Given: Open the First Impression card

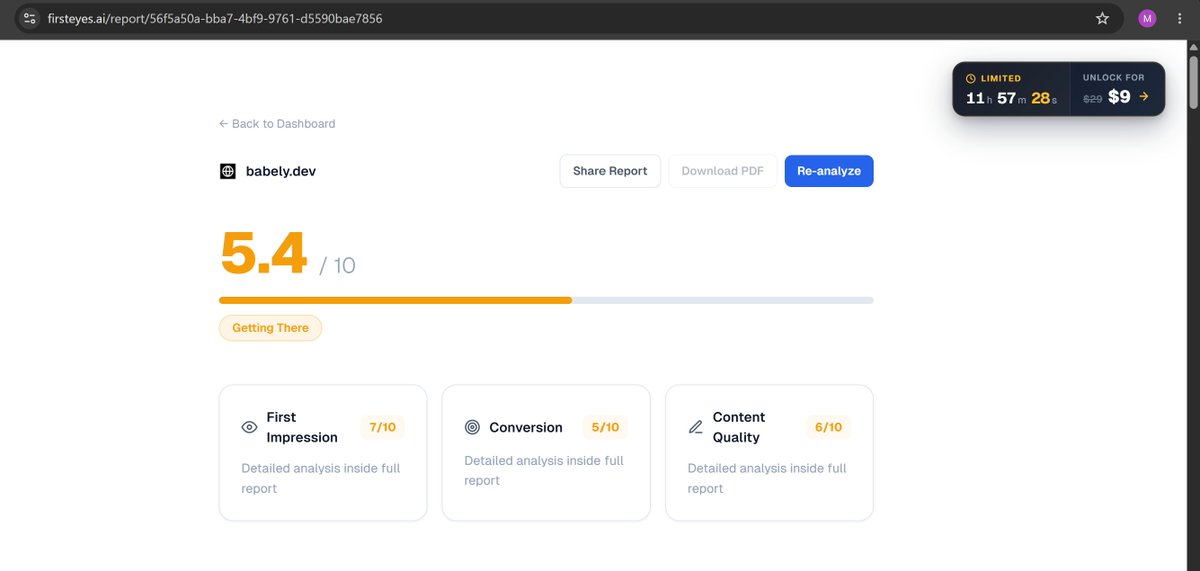Looking at the screenshot, I should pyautogui.click(x=323, y=453).
